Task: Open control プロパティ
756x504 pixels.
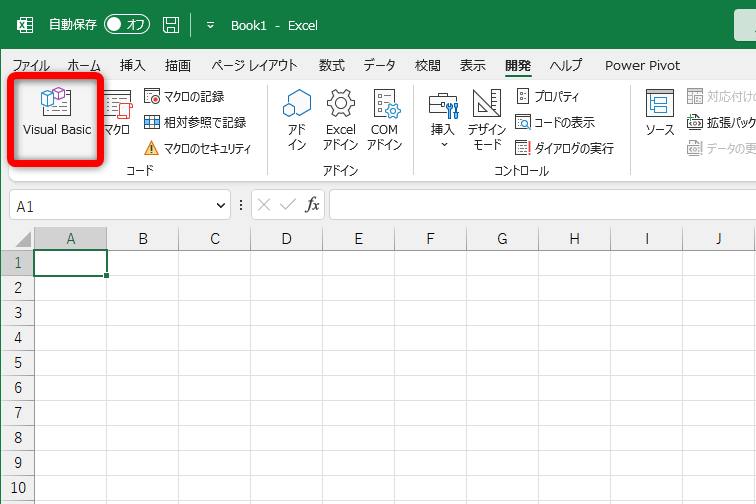Action: pos(548,96)
